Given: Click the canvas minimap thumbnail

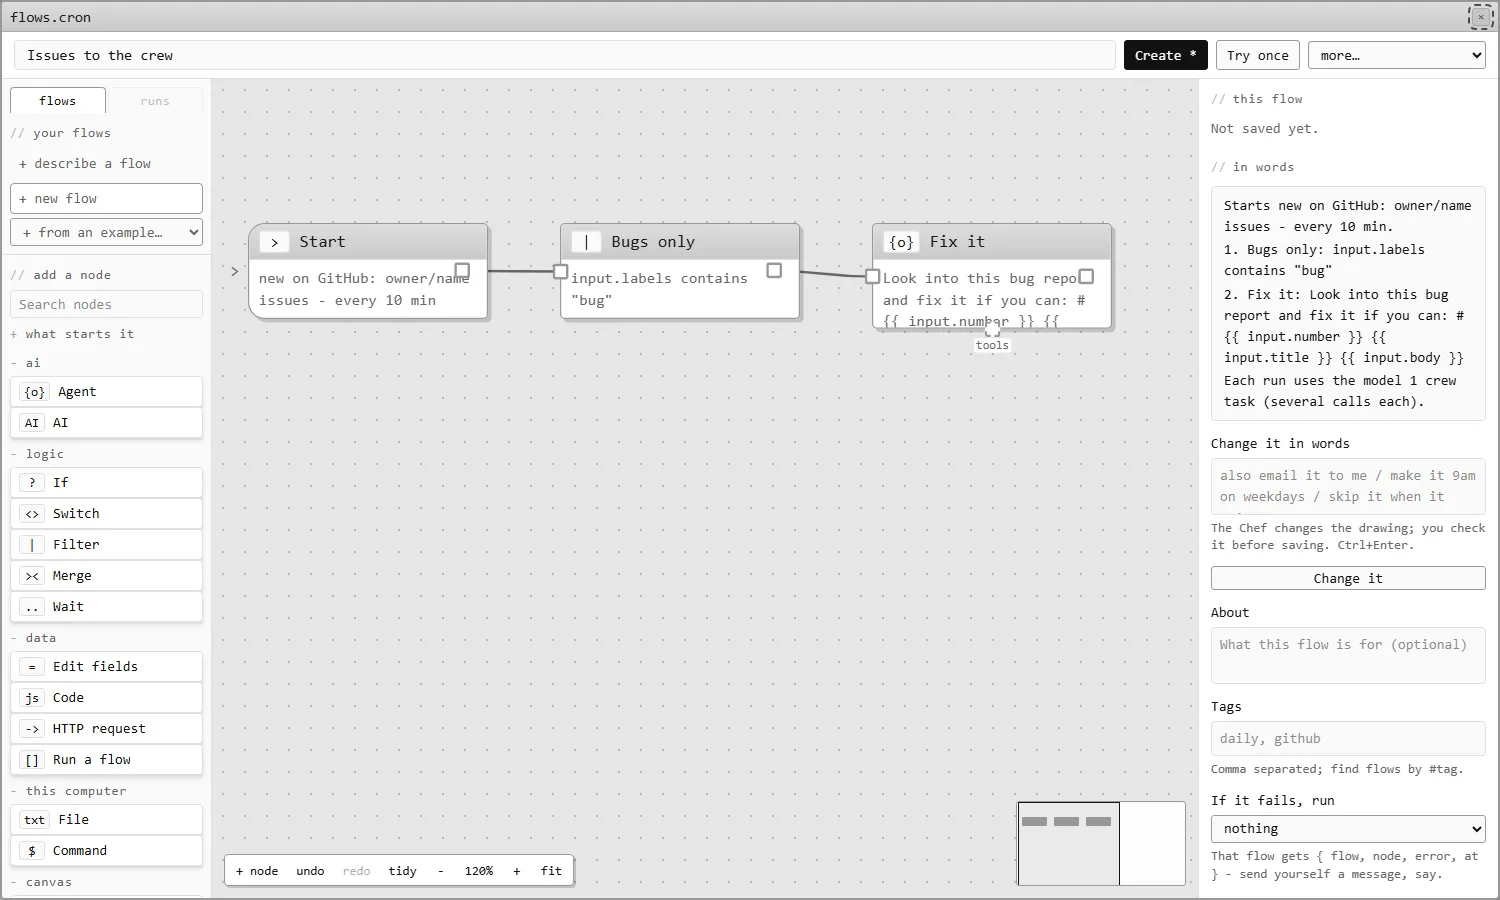Looking at the screenshot, I should point(1101,843).
